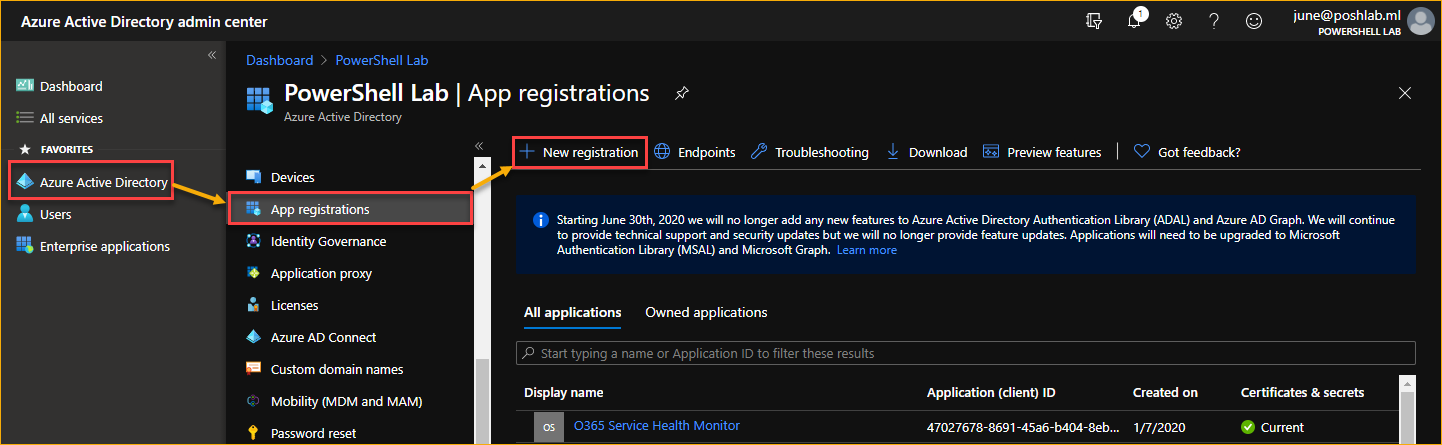Click the user account avatar
Screen dimensions: 1442x445
coord(1420,21)
